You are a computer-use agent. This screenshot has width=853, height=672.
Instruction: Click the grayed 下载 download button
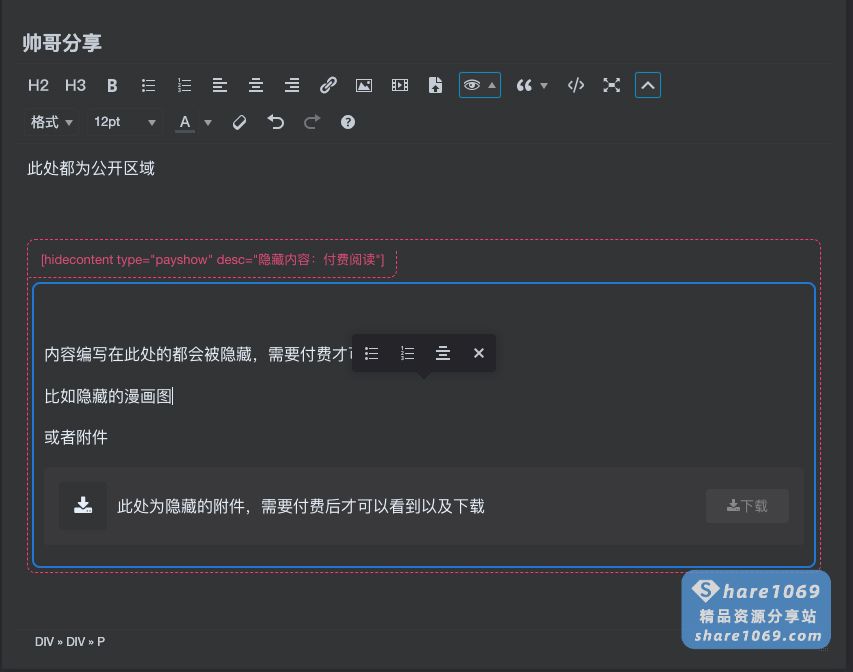pyautogui.click(x=747, y=506)
